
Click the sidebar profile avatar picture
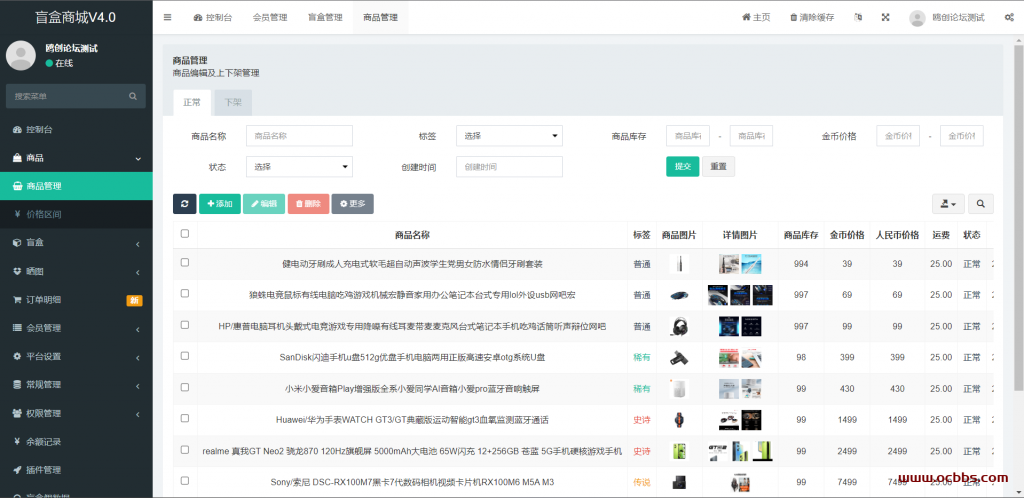[x=21, y=55]
